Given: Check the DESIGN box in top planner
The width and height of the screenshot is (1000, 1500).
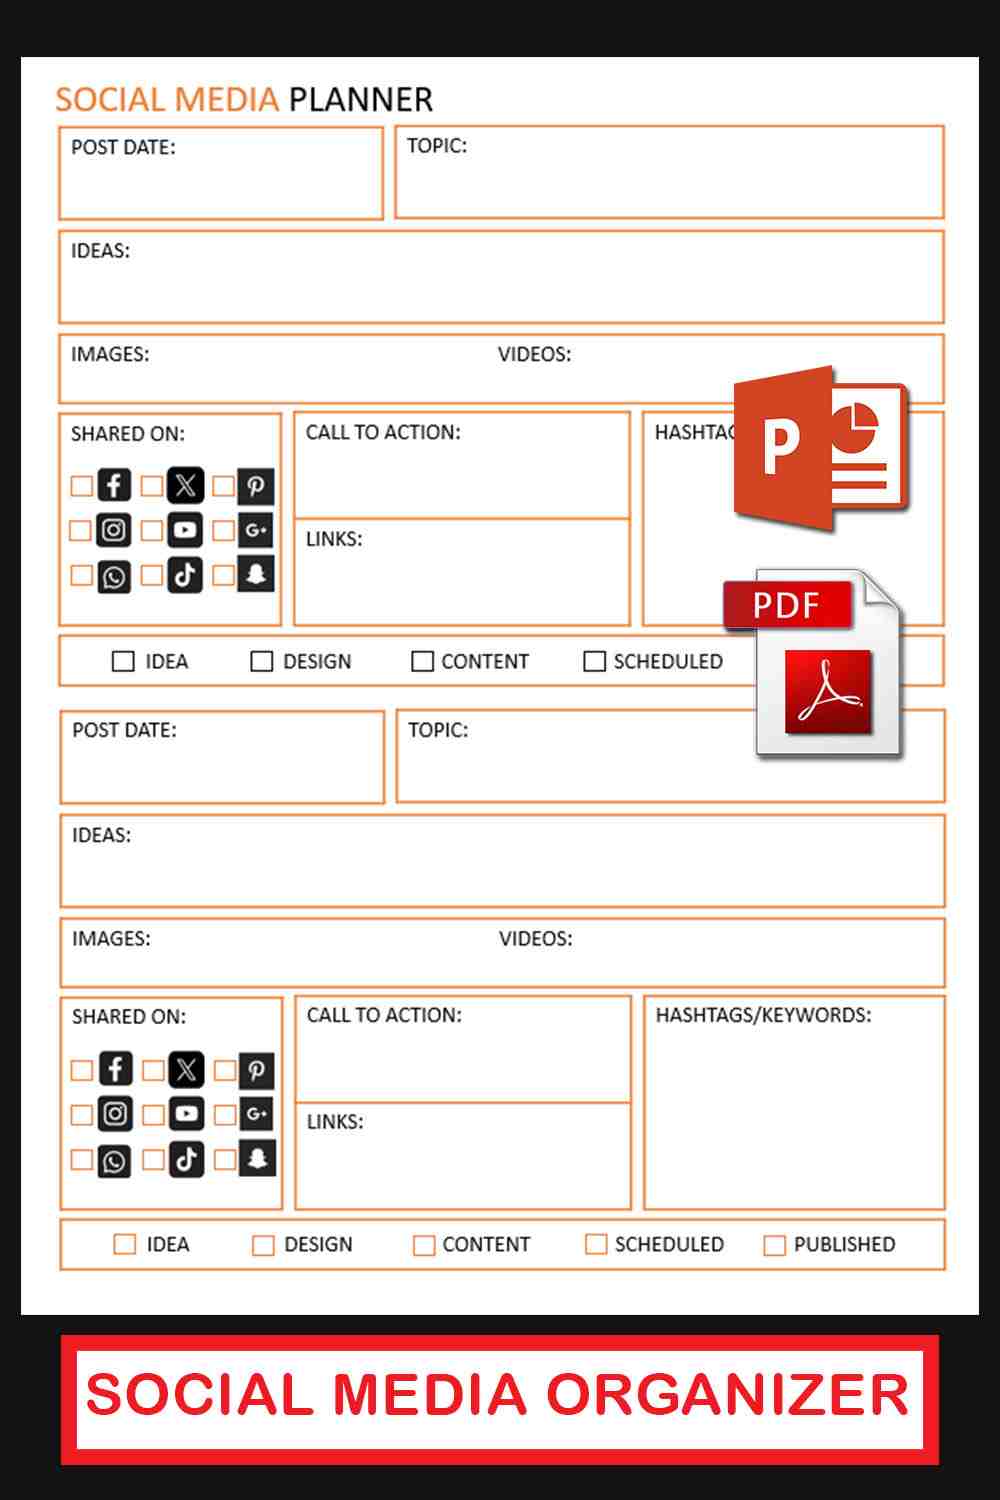Looking at the screenshot, I should [261, 661].
